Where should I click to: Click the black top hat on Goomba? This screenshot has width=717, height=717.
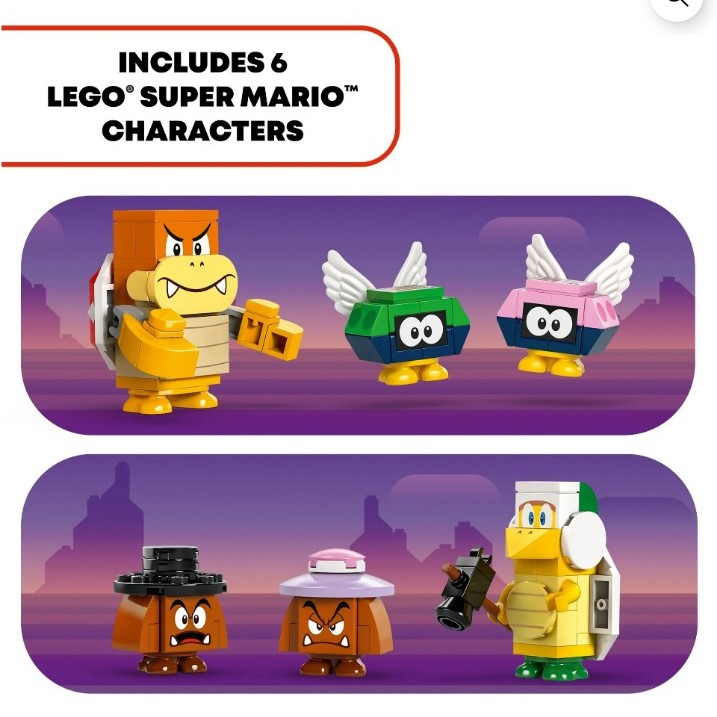pyautogui.click(x=170, y=570)
